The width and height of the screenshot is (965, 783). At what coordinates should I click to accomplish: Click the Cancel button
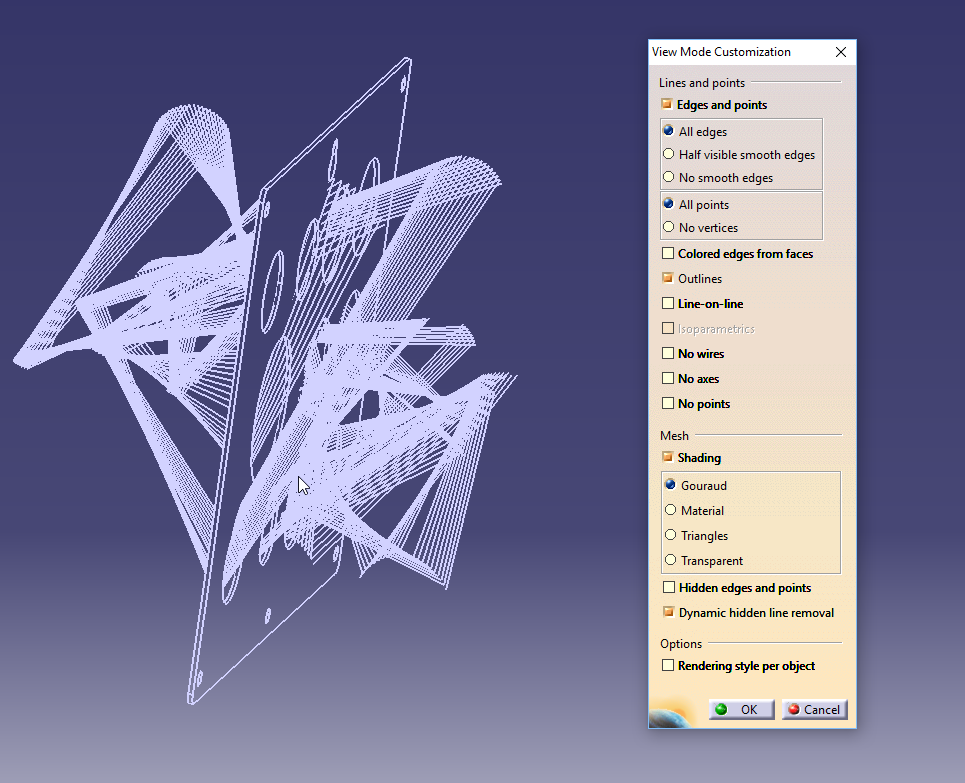click(815, 709)
